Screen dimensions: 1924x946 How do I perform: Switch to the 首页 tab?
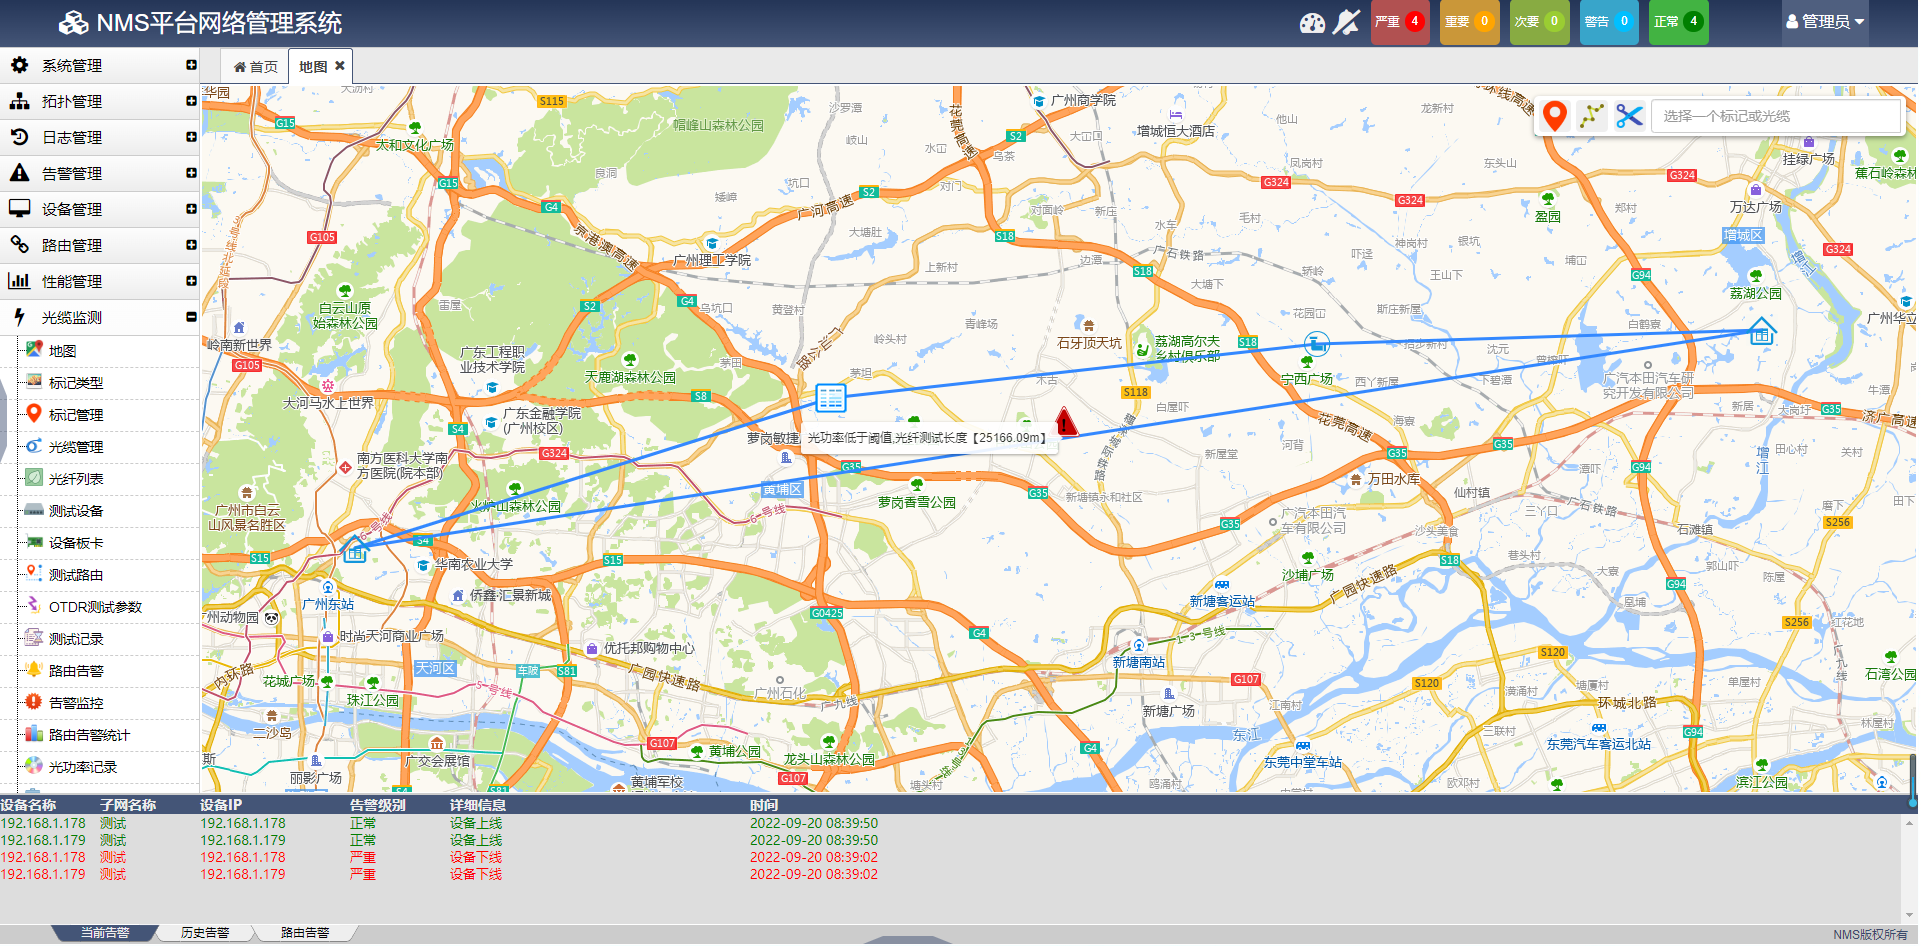pos(256,67)
